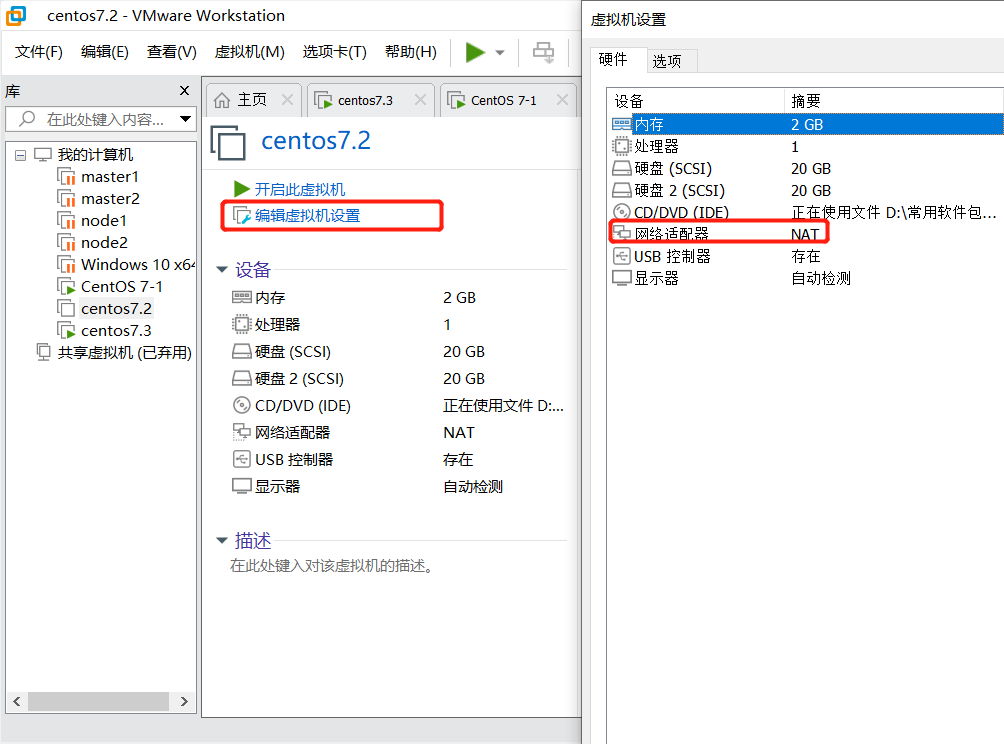Open the power options dropdown arrow in toolbar
Viewport: 1004px width, 744px height.
500,53
